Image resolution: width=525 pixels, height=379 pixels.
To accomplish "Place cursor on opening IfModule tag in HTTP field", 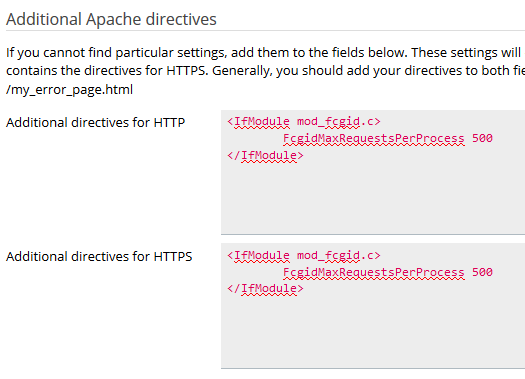I will (x=258, y=122).
